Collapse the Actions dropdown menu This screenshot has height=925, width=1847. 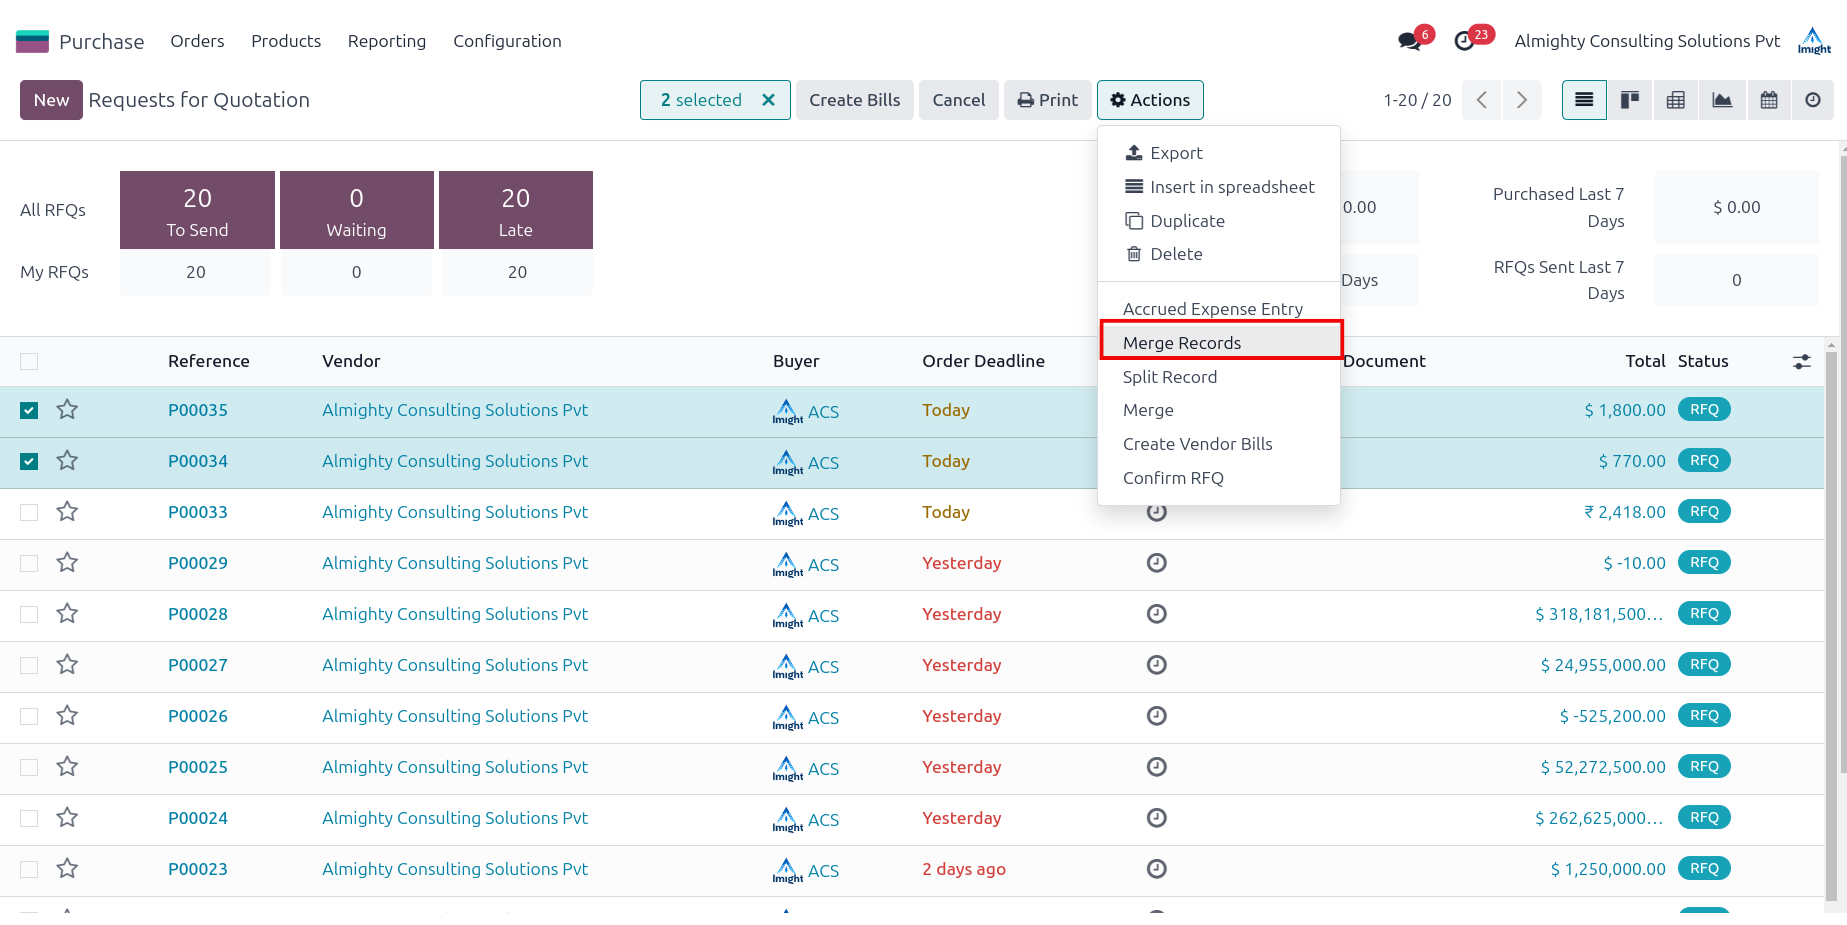pos(1150,100)
